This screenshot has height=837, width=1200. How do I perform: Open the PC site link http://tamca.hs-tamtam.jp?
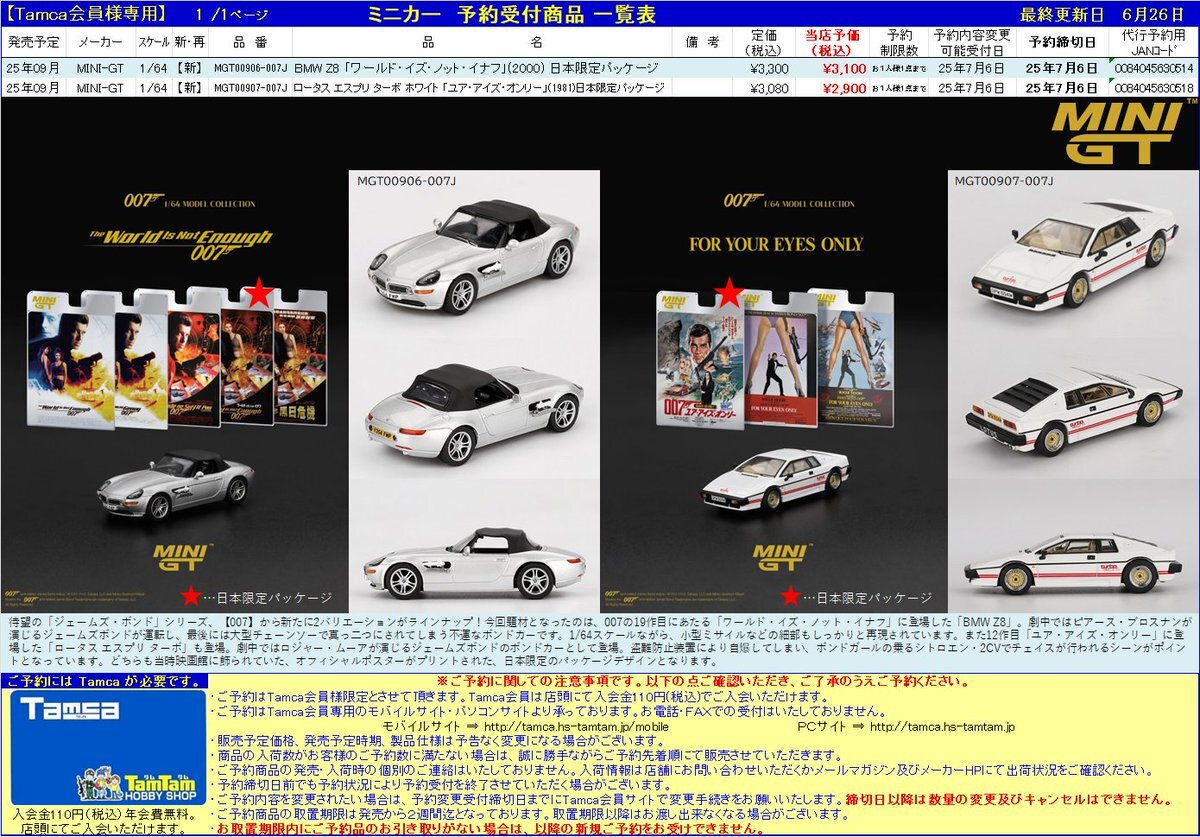coord(942,727)
